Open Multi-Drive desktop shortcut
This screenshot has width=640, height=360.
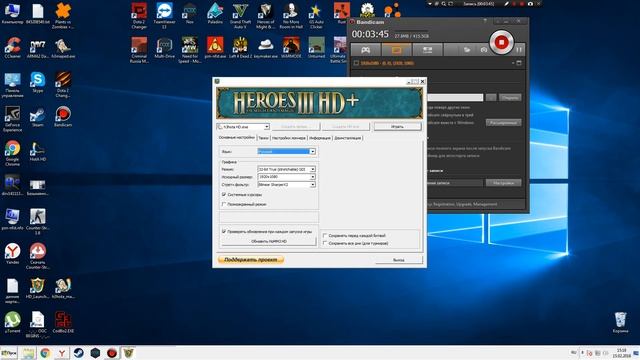click(164, 48)
